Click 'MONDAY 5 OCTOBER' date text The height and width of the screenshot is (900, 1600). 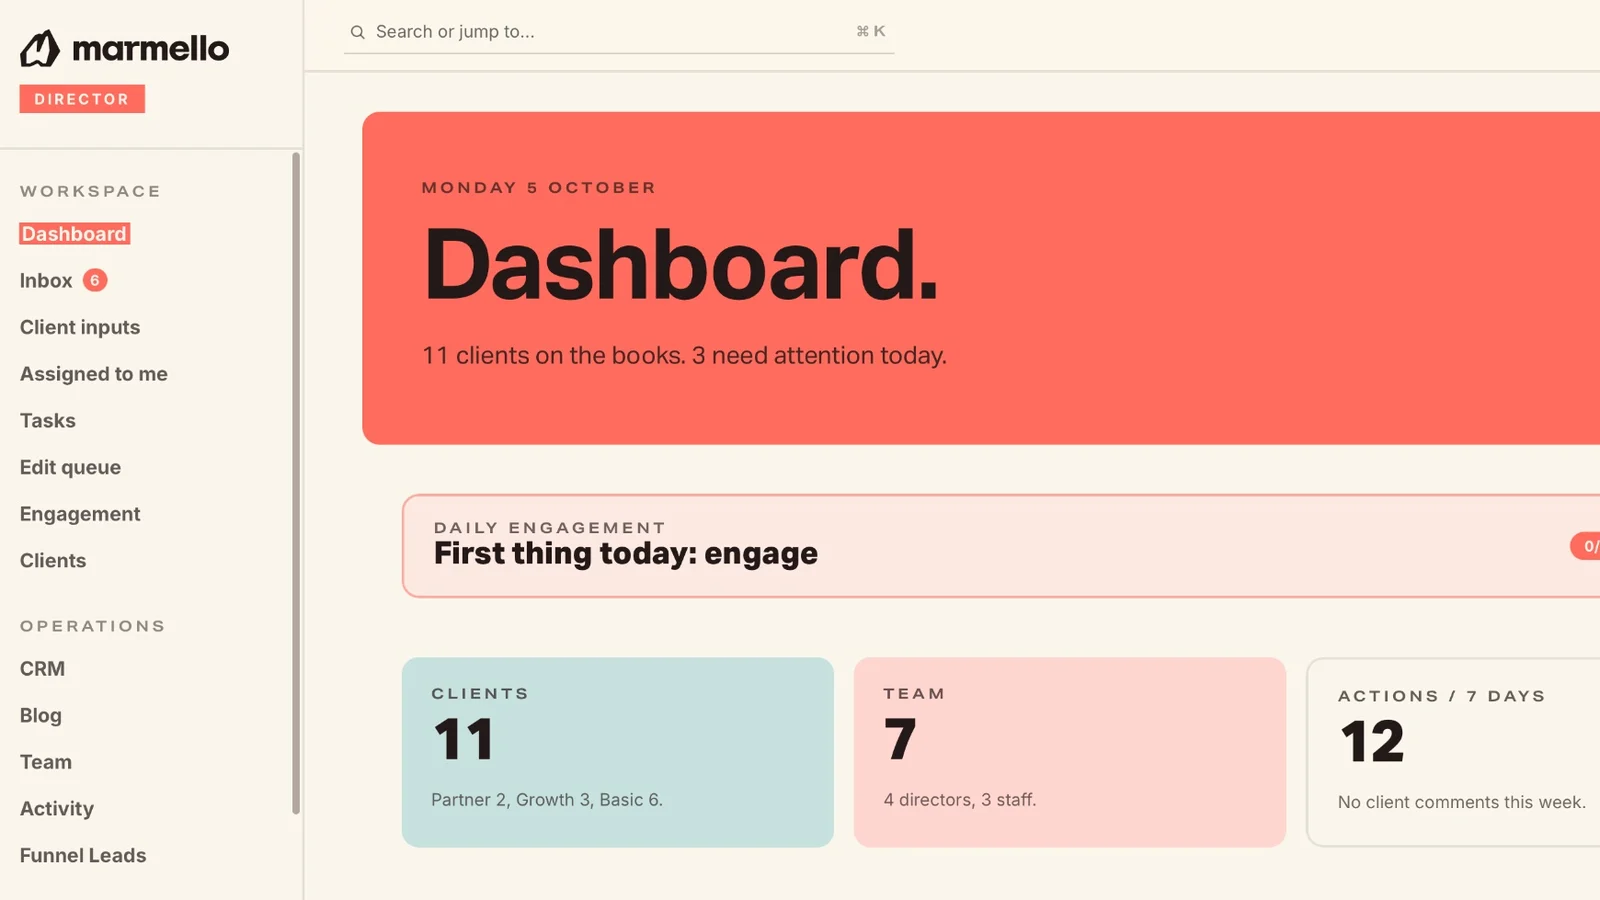pos(539,188)
